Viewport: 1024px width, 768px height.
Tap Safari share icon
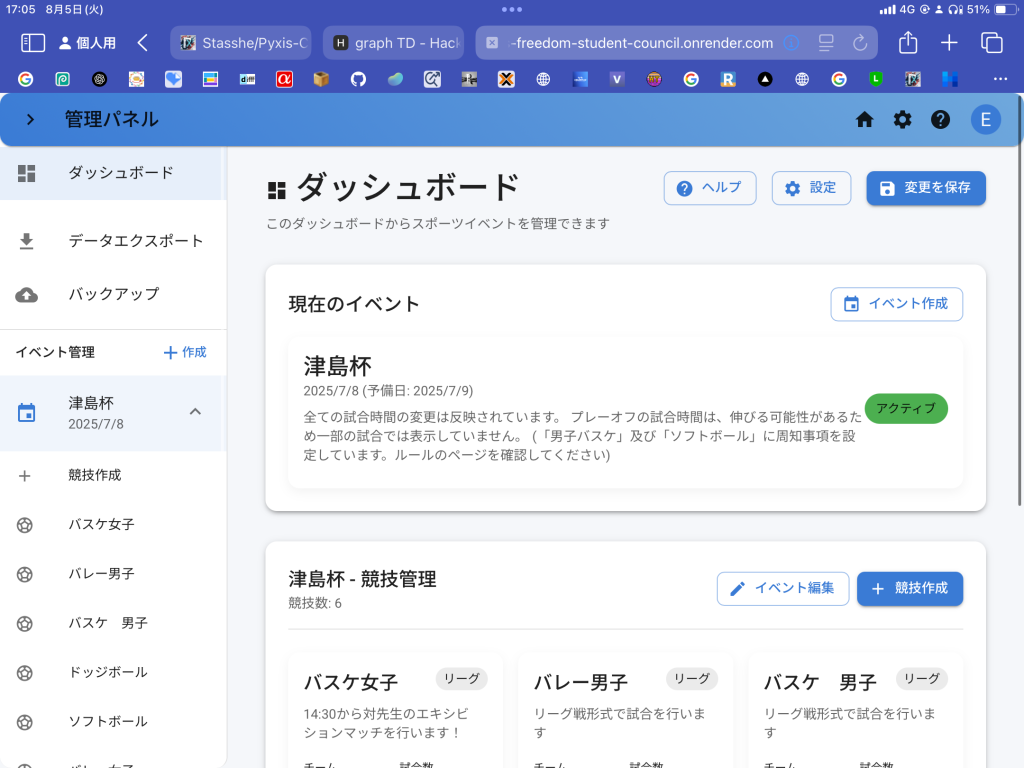point(908,43)
